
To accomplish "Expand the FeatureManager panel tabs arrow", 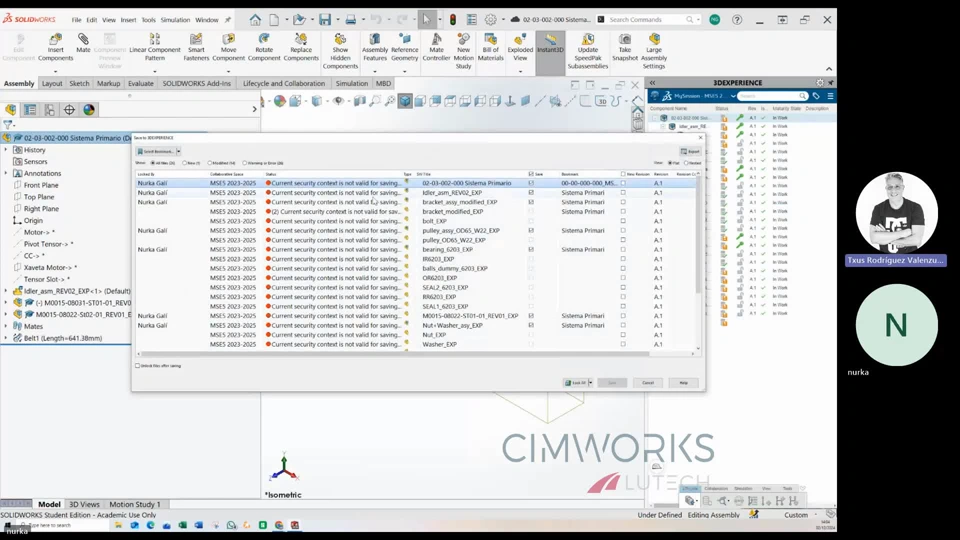I will [x=255, y=110].
